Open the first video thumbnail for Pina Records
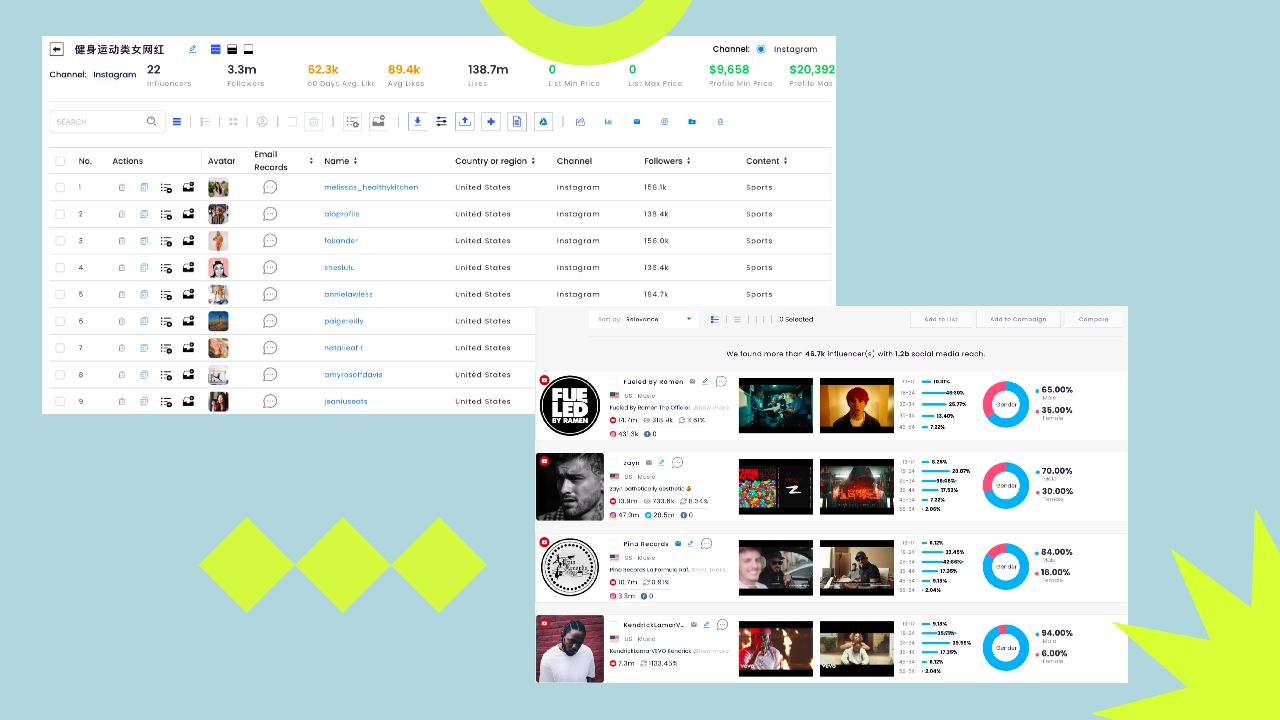 (776, 568)
